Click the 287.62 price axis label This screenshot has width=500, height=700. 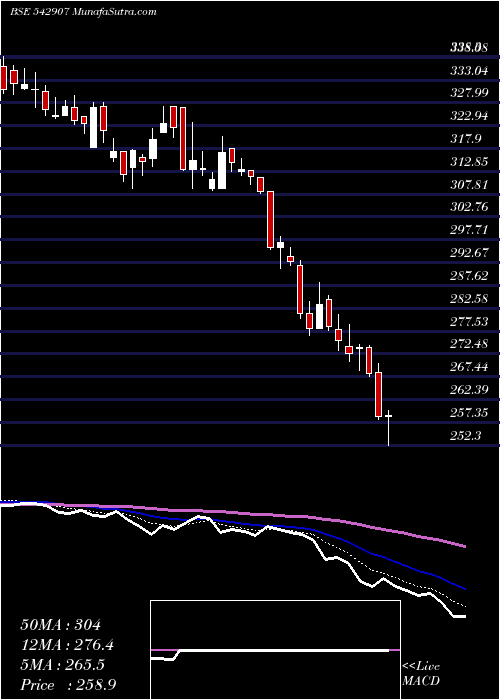(469, 275)
